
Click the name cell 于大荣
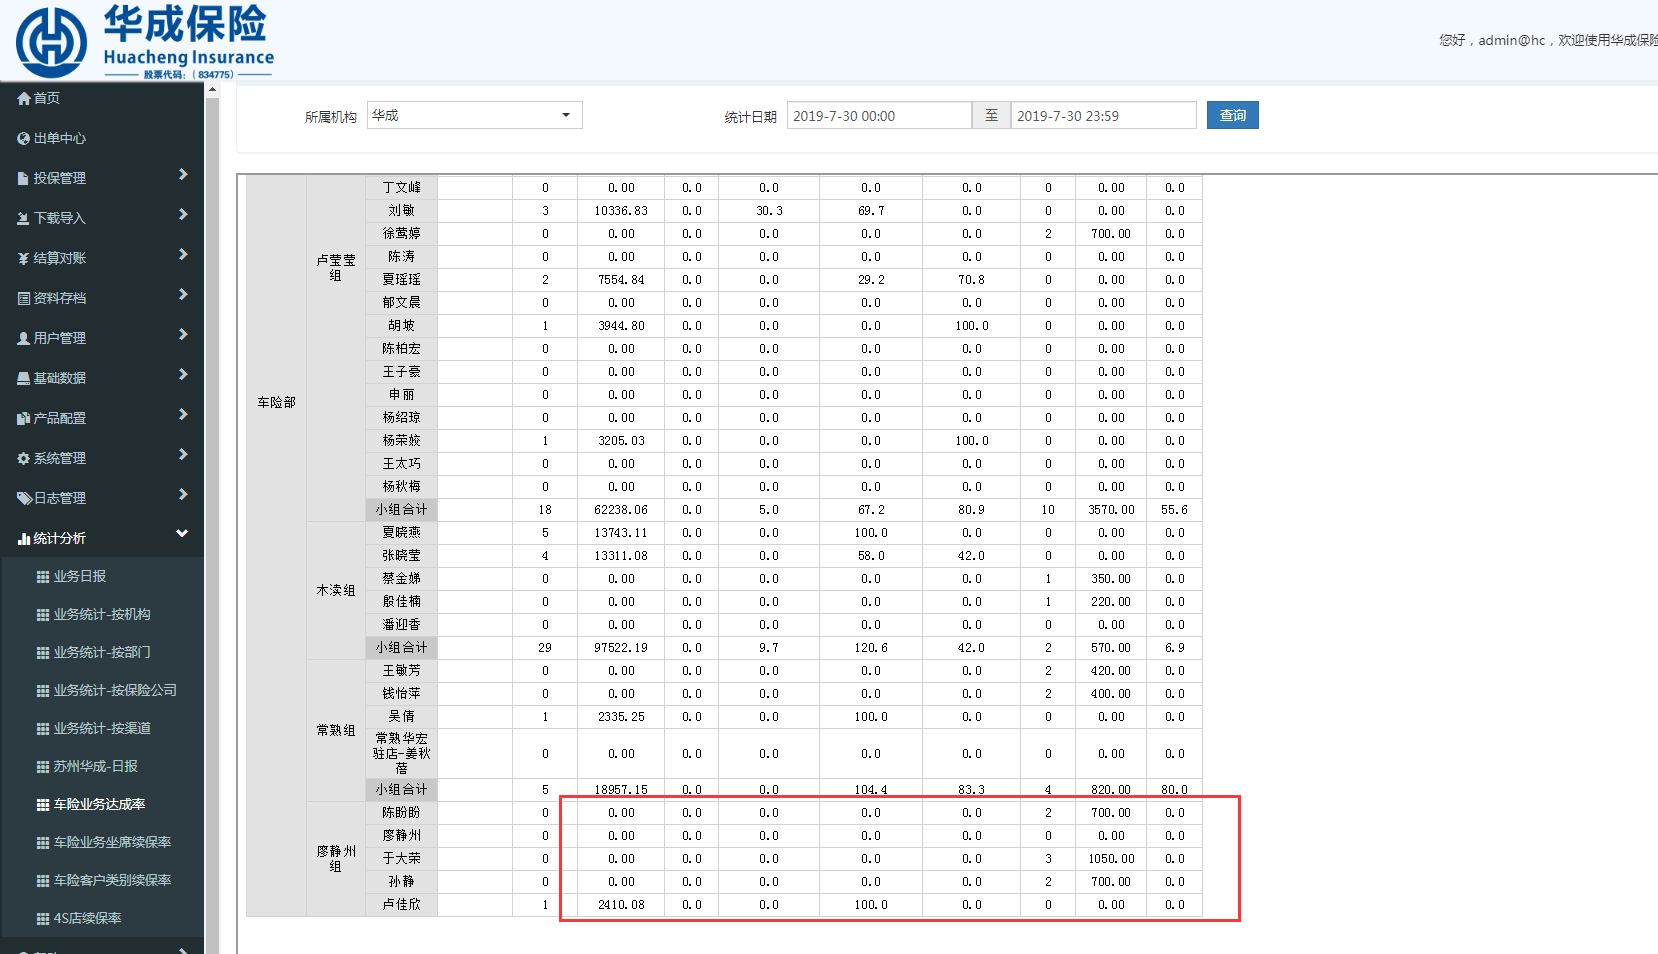[401, 859]
